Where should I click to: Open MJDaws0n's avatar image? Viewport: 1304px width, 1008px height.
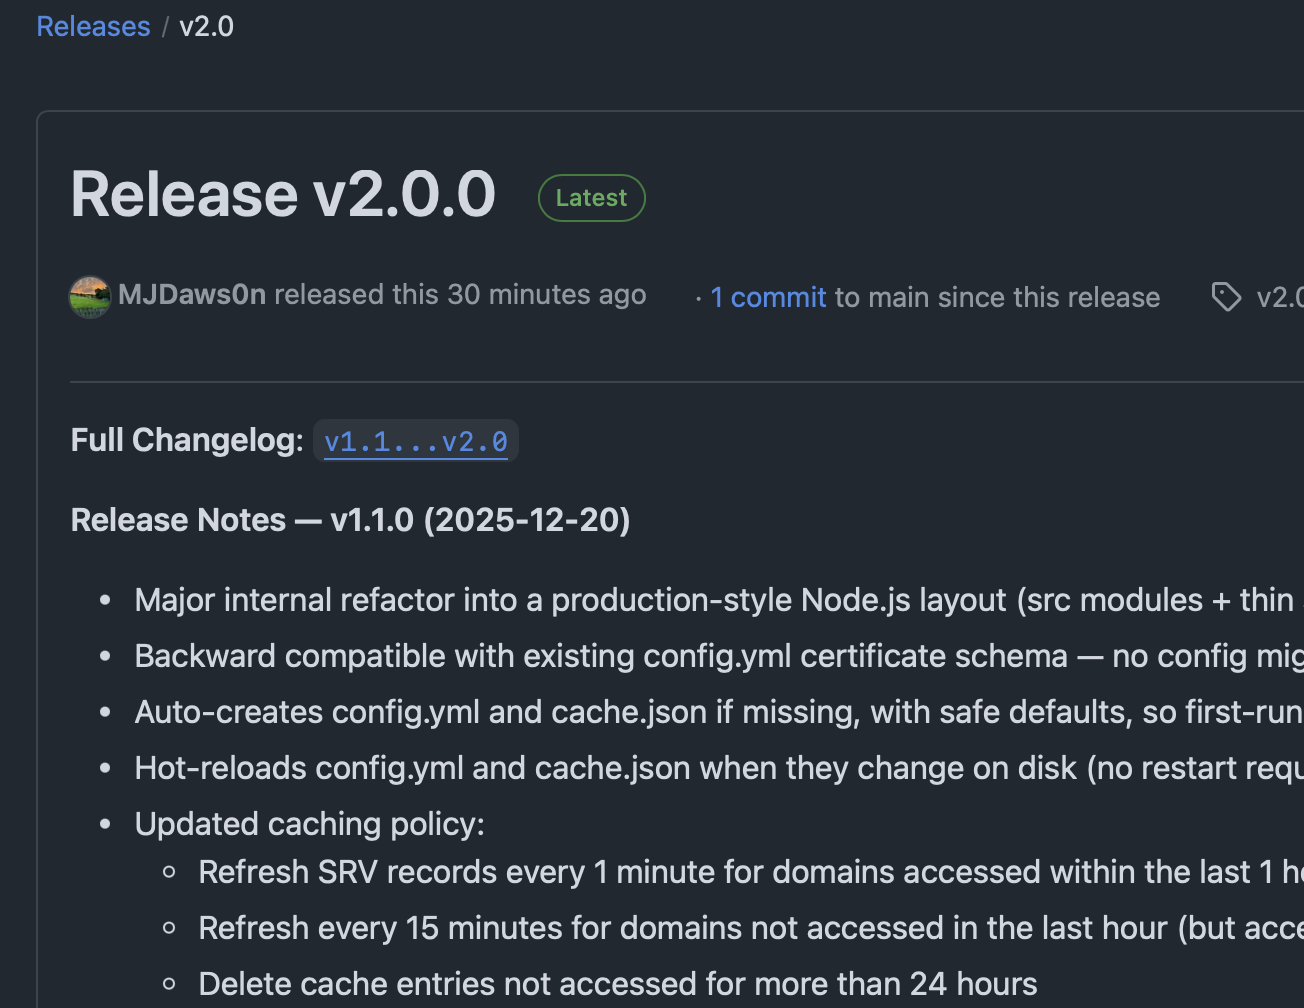point(89,297)
